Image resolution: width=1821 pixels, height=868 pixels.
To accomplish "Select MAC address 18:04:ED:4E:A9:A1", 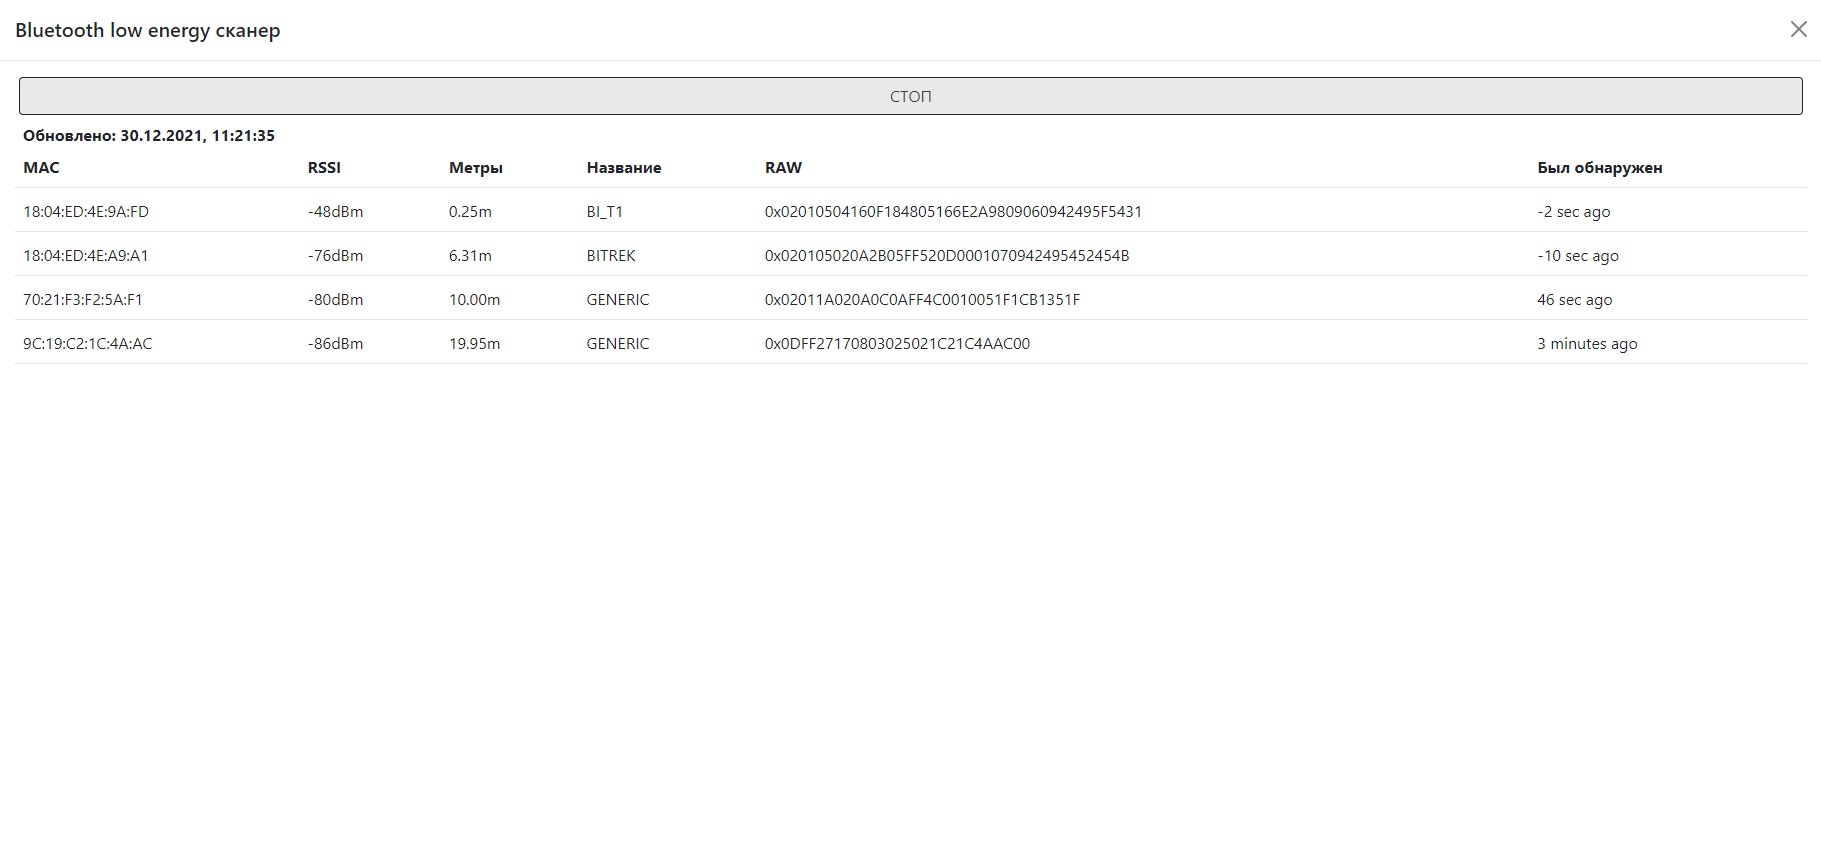I will click(x=86, y=256).
